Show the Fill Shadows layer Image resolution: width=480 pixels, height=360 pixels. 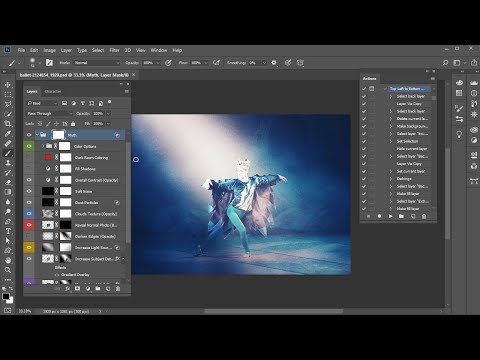(29, 169)
